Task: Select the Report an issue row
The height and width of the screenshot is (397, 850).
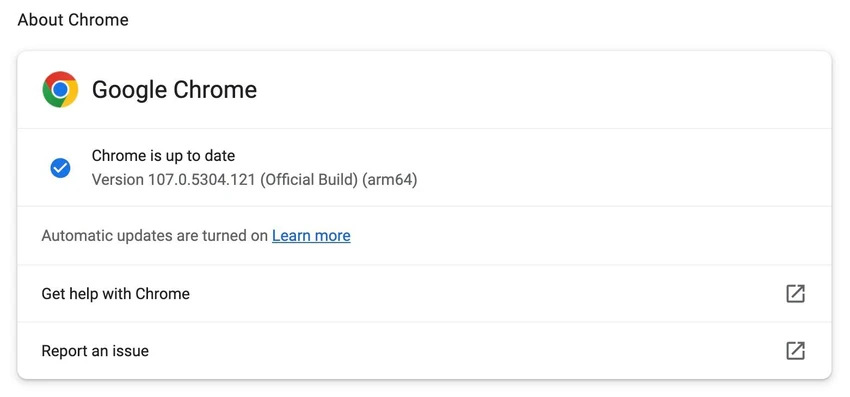Action: (424, 350)
